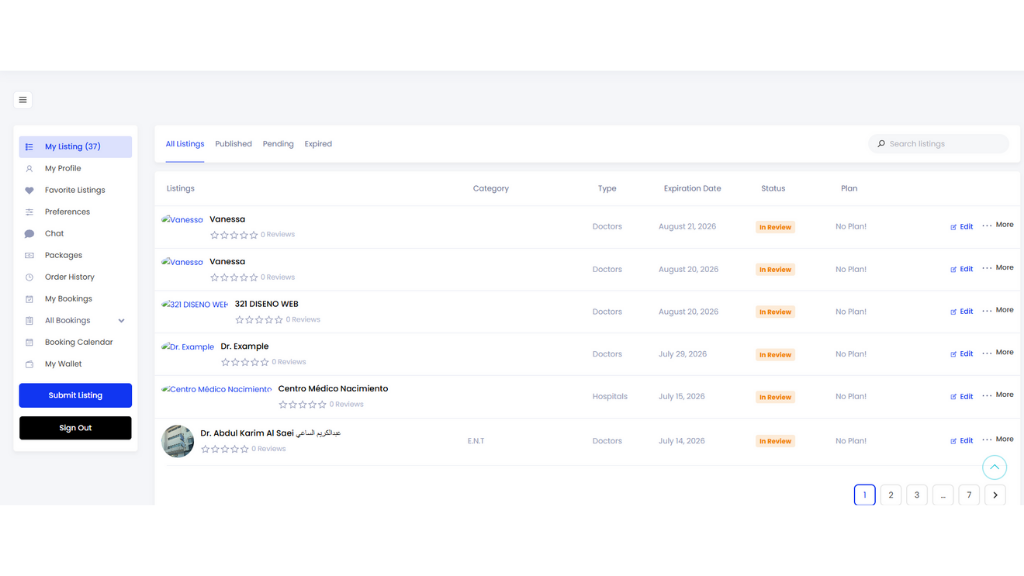1024x576 pixels.
Task: Open More options for Centro Médico Nacimiento
Action: click(997, 395)
